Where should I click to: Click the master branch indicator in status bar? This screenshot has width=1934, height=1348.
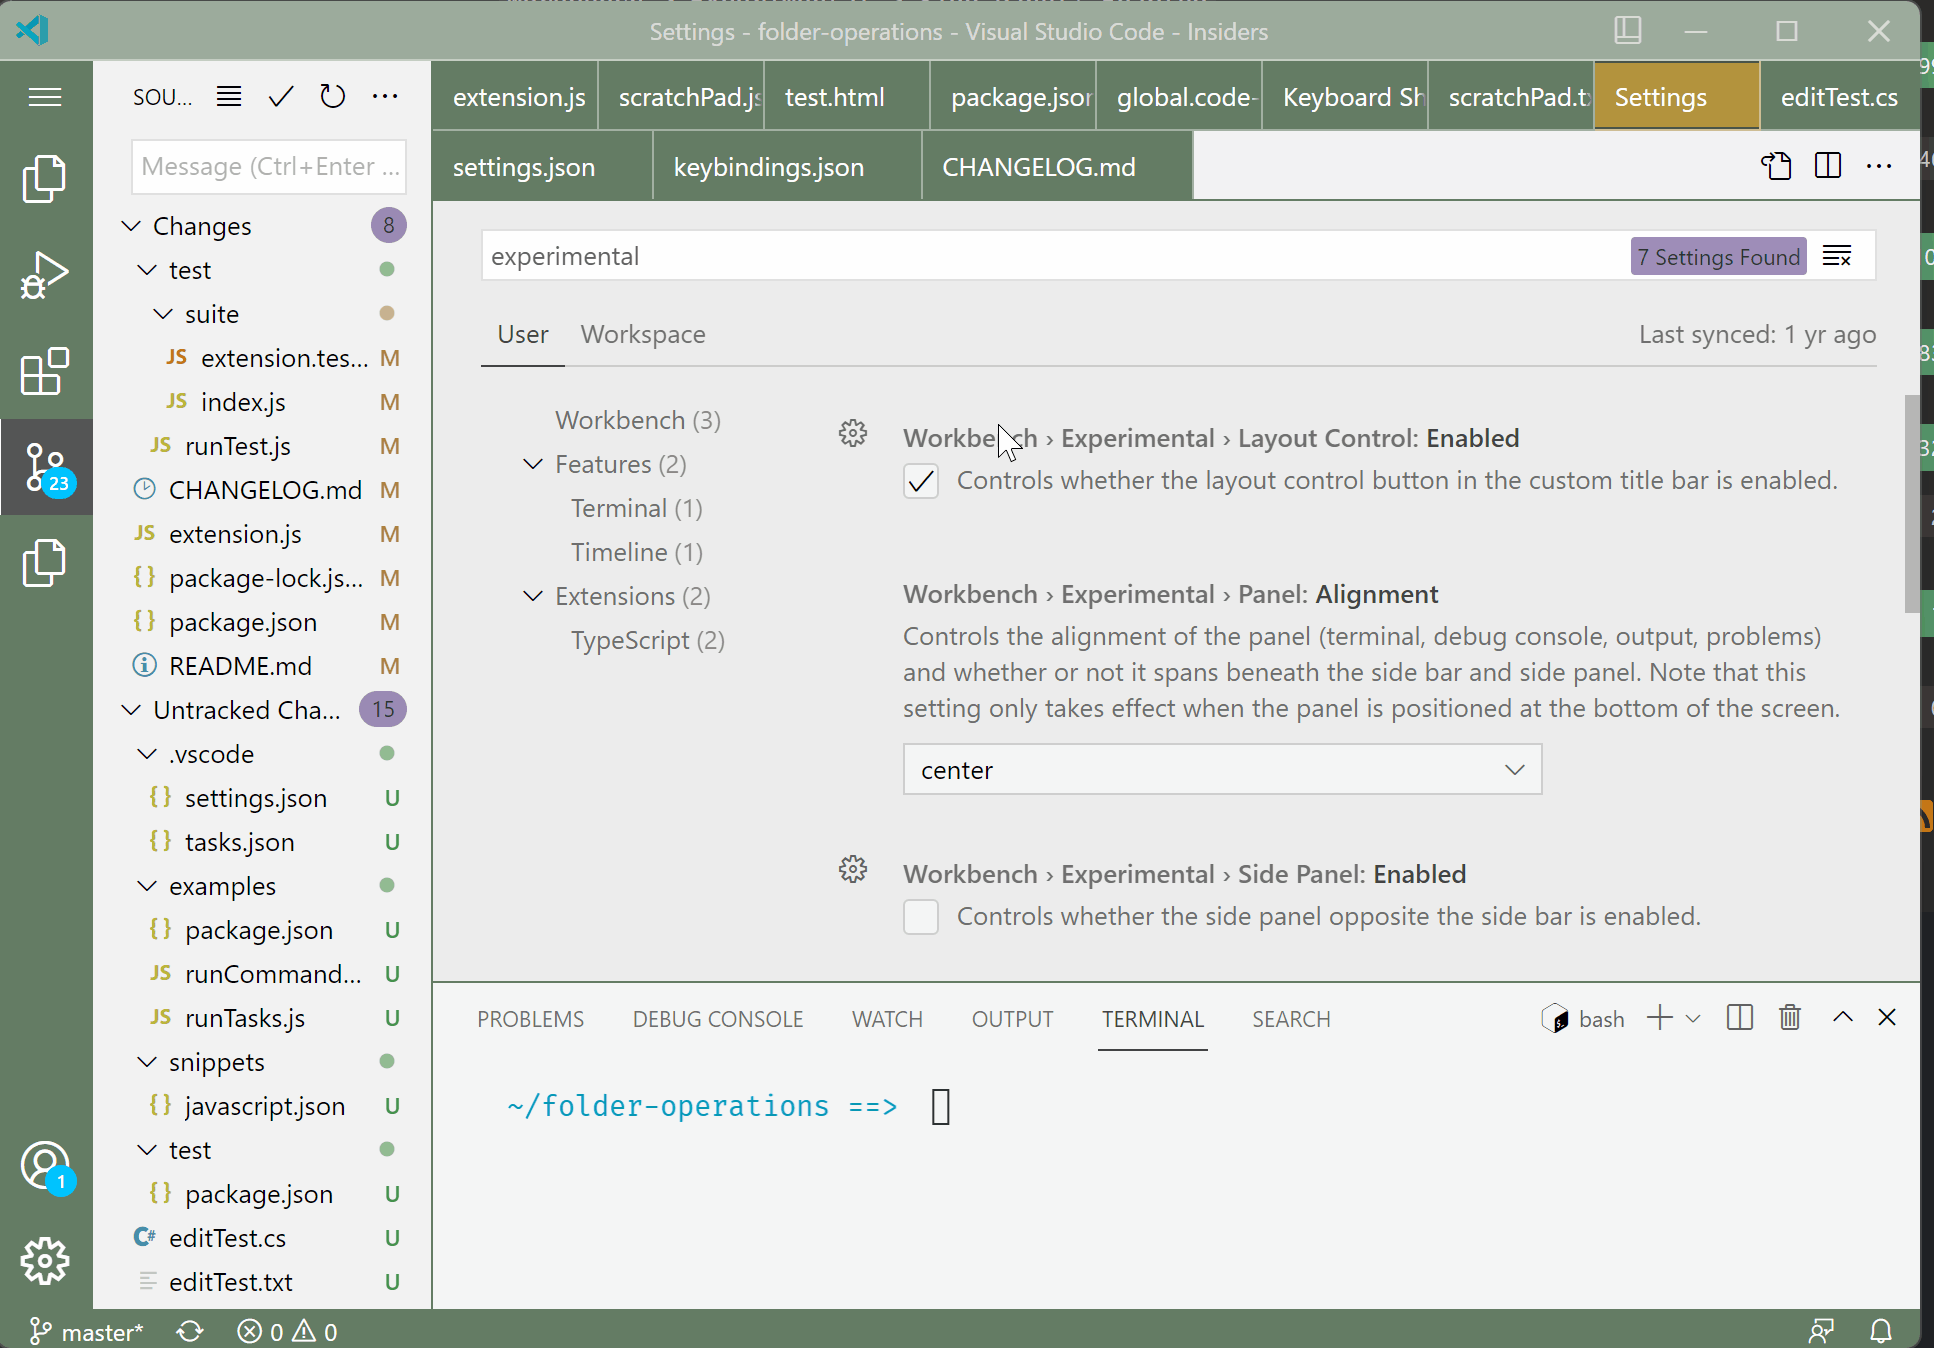[87, 1332]
